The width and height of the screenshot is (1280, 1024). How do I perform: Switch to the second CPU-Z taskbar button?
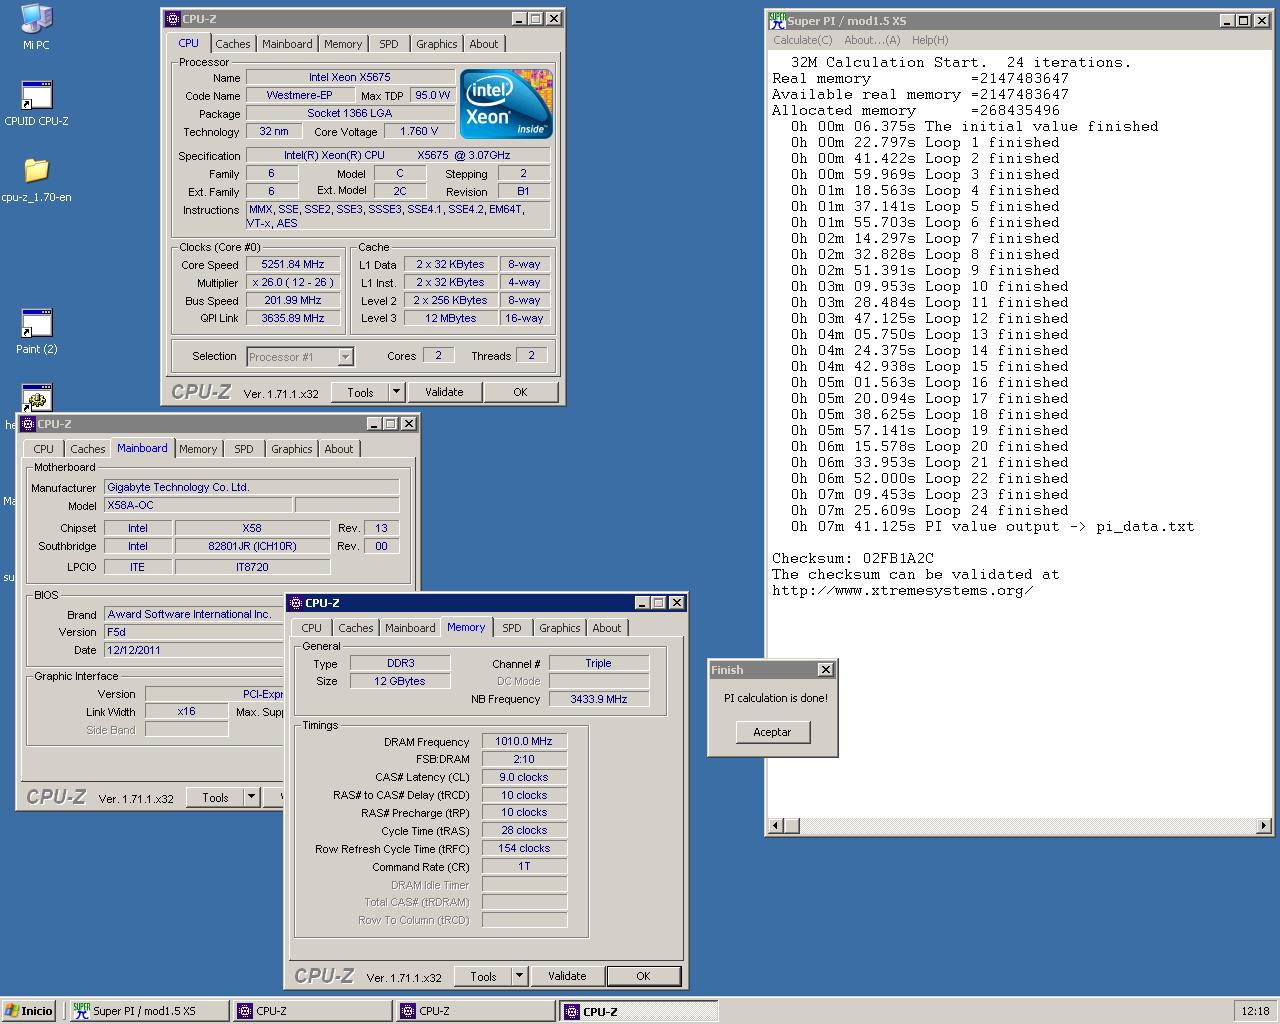tap(475, 1011)
